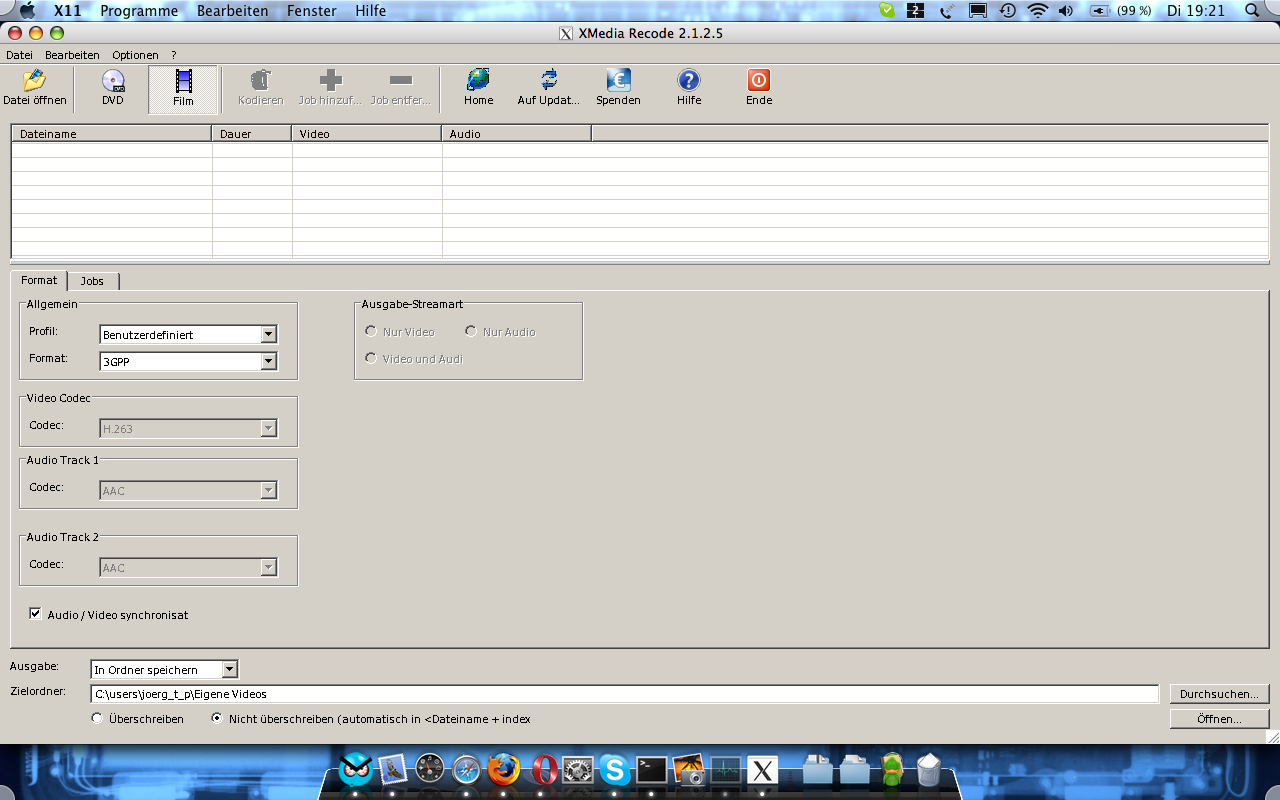Open iPhoto from the dock
The height and width of the screenshot is (800, 1280).
[x=689, y=769]
